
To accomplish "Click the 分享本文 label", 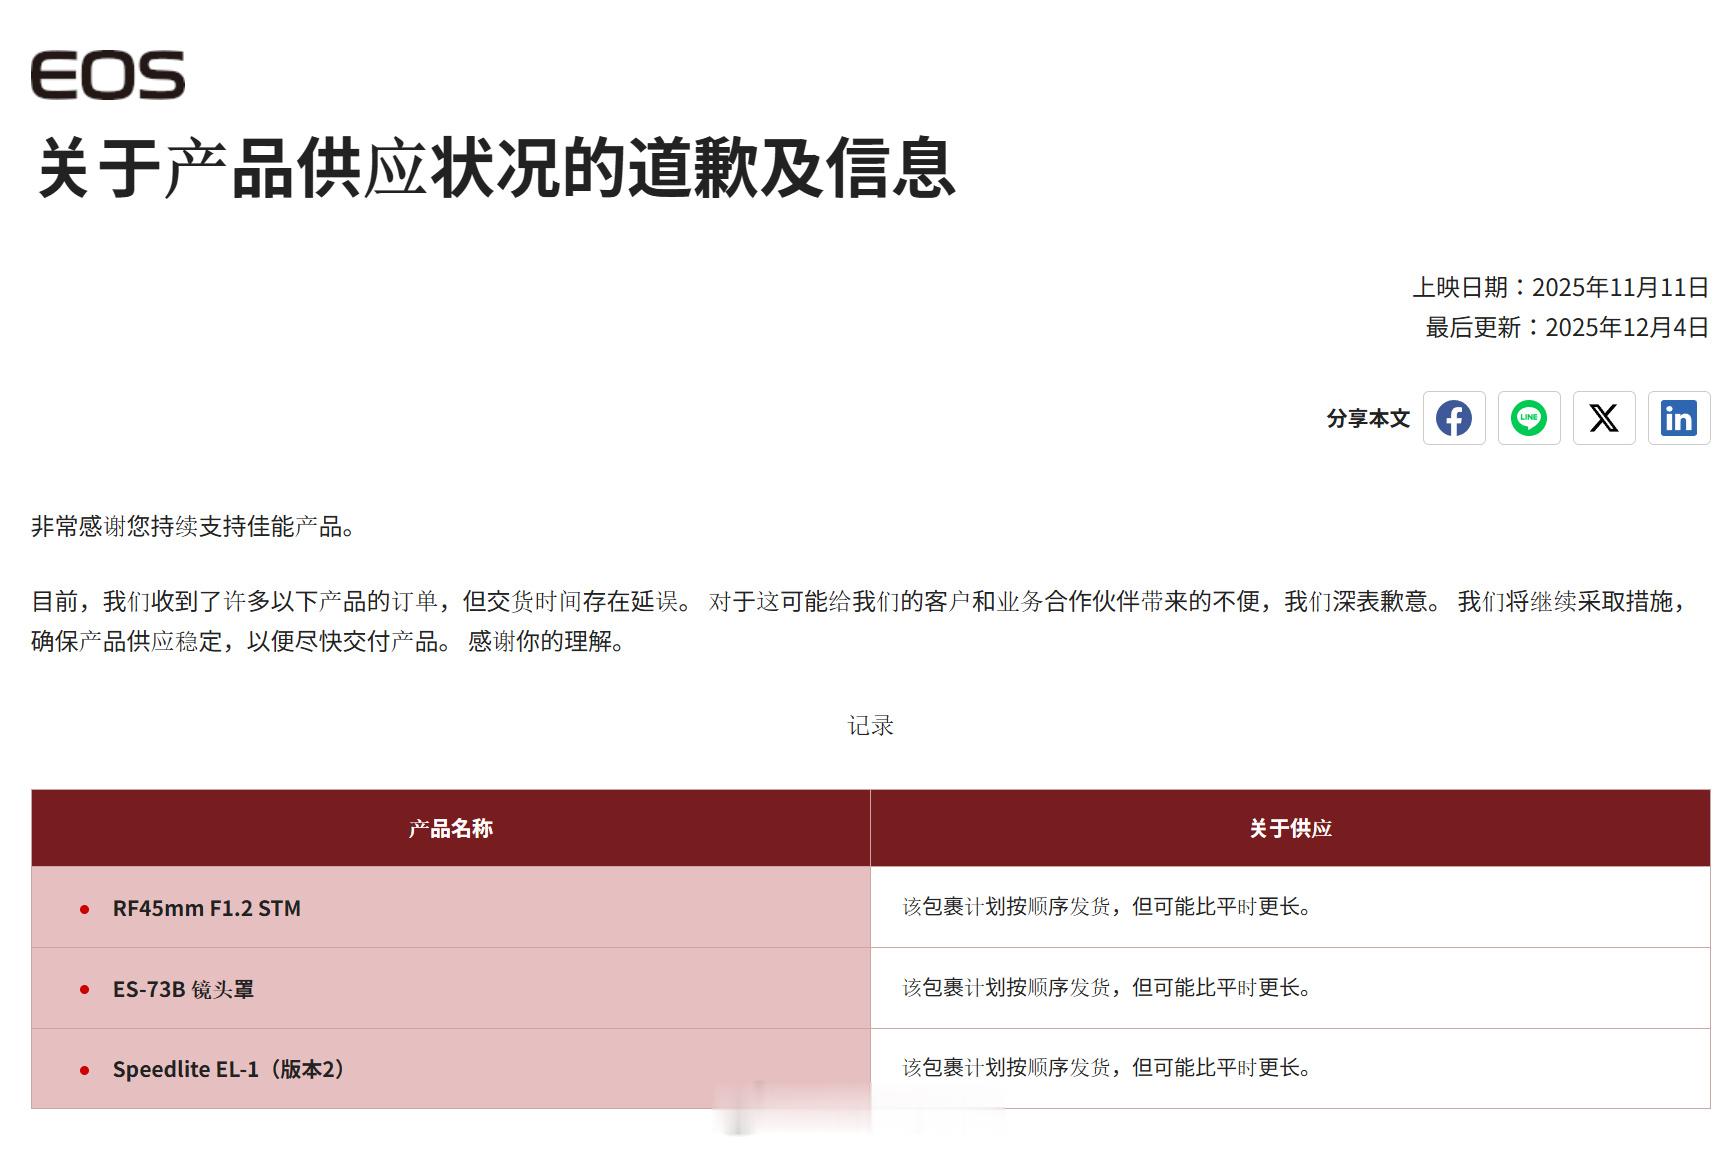I will pyautogui.click(x=1368, y=418).
